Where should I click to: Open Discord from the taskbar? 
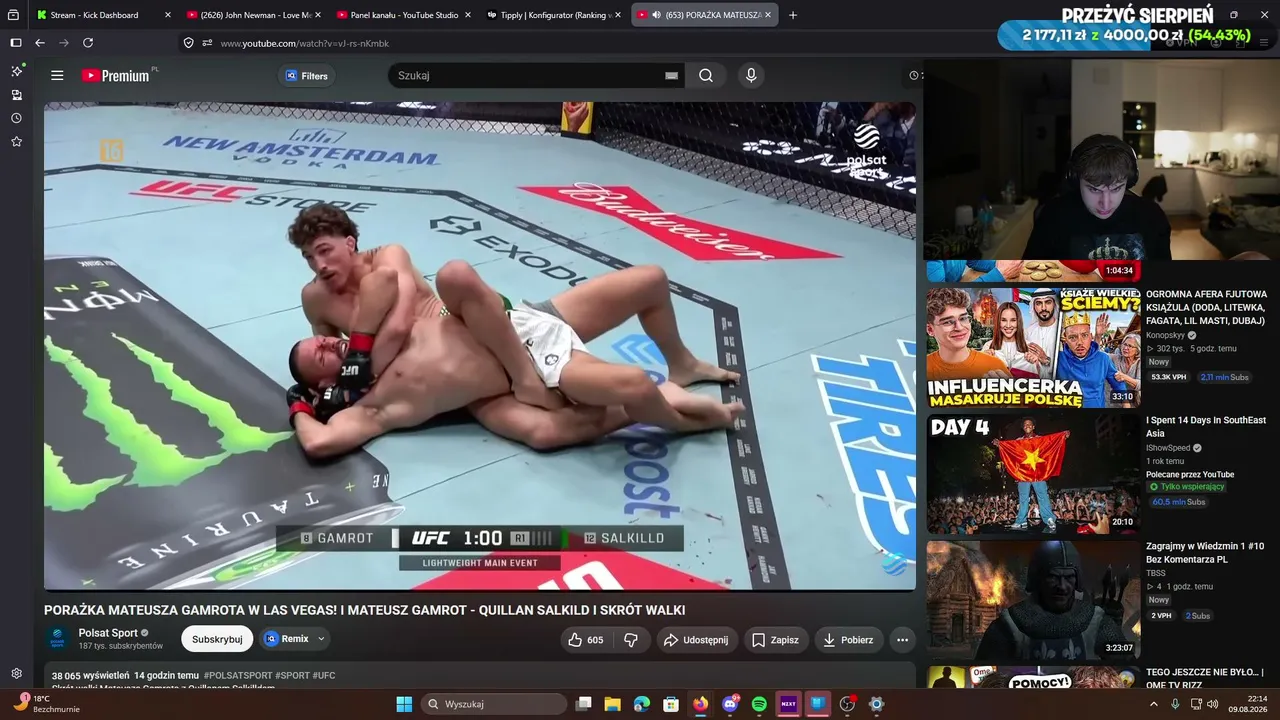click(x=730, y=704)
